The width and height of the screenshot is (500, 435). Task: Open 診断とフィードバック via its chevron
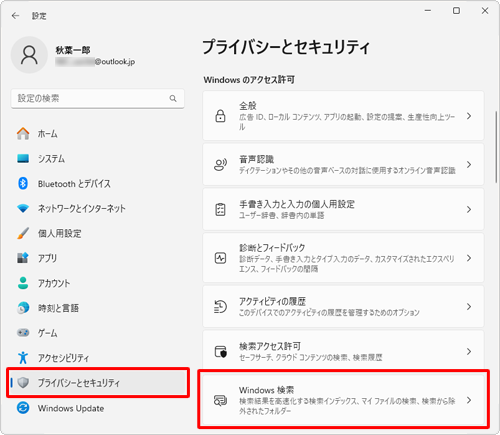(469, 258)
